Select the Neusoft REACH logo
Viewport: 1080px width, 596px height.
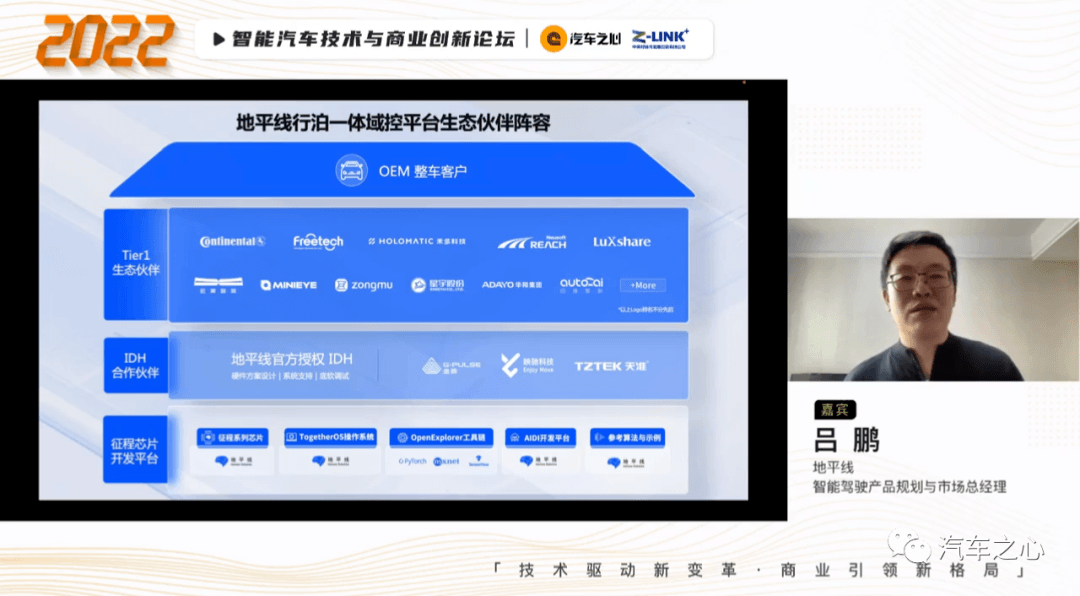pos(532,242)
